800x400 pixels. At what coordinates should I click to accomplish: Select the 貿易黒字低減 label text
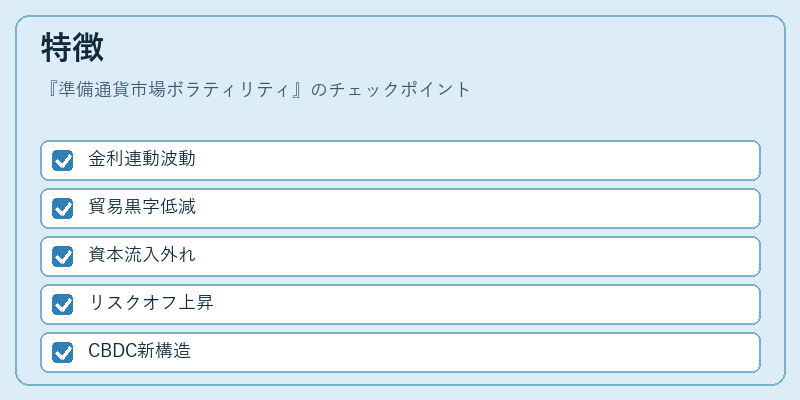(141, 207)
